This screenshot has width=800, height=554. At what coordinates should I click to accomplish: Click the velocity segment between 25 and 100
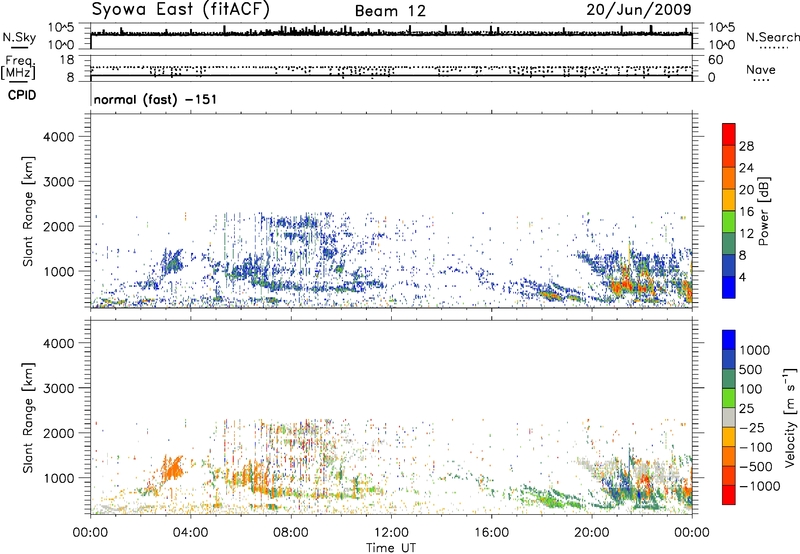point(729,398)
